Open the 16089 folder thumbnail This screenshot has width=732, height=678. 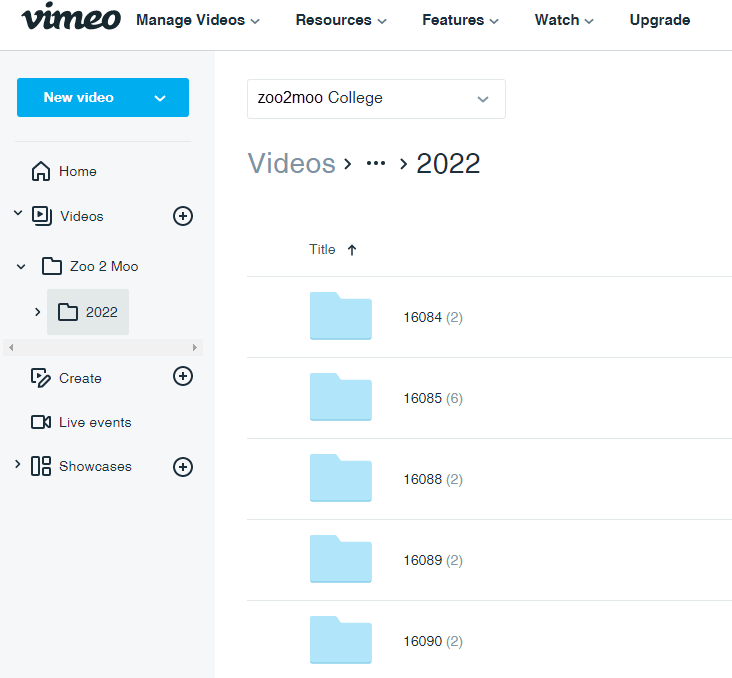[341, 559]
